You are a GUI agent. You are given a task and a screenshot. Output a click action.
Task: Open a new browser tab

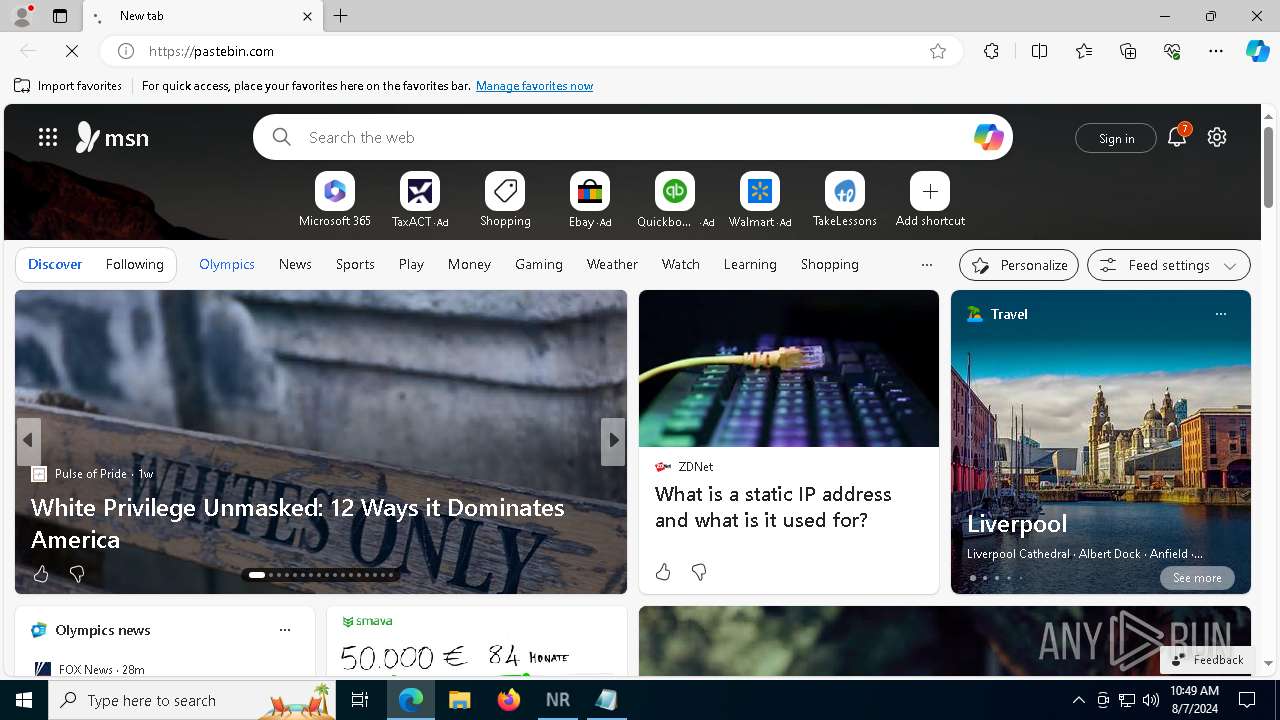(341, 16)
